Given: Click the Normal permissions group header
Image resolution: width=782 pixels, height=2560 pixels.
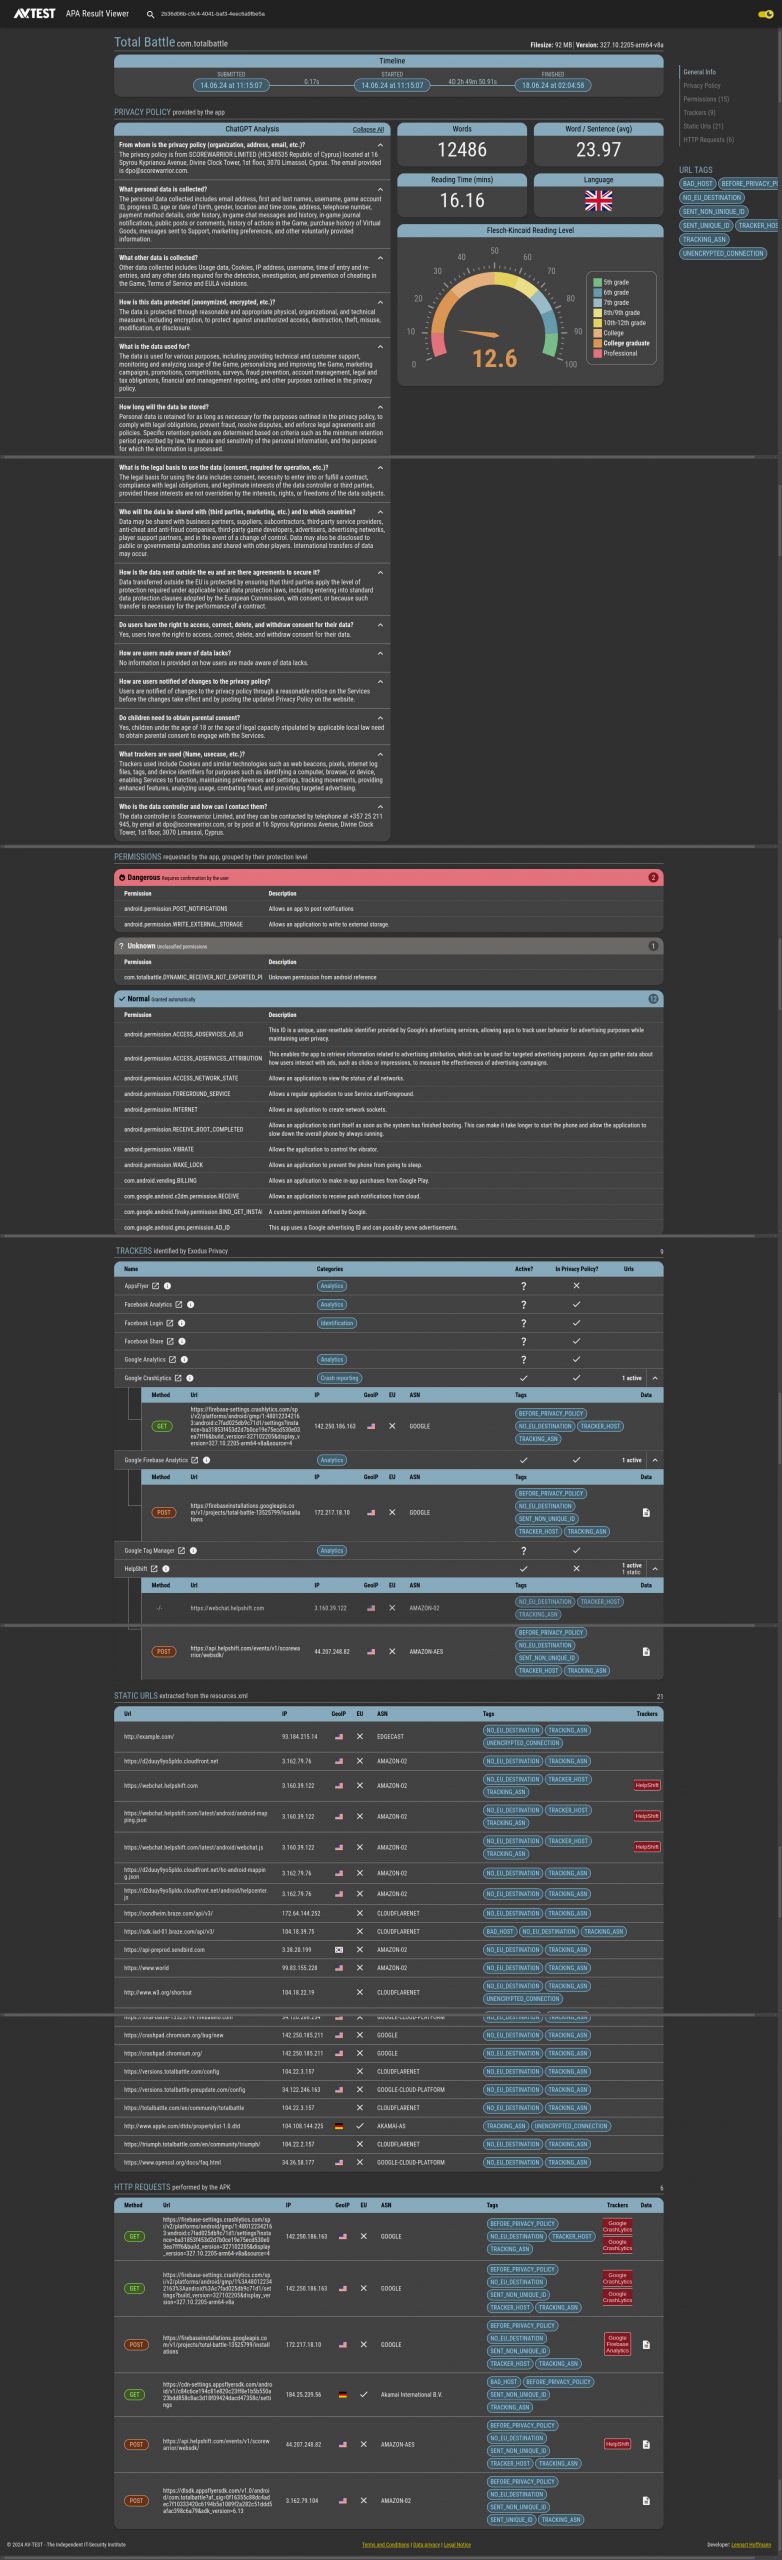Looking at the screenshot, I should pyautogui.click(x=389, y=999).
